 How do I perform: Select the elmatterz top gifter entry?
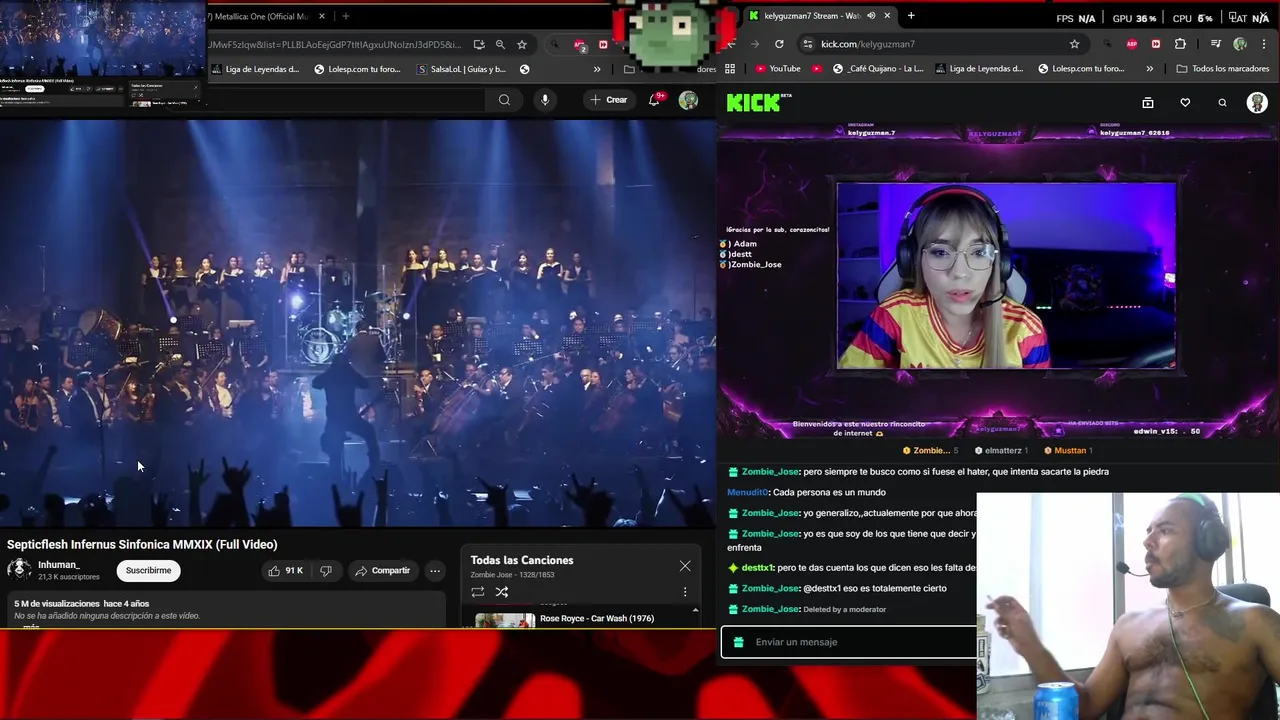pos(1002,451)
